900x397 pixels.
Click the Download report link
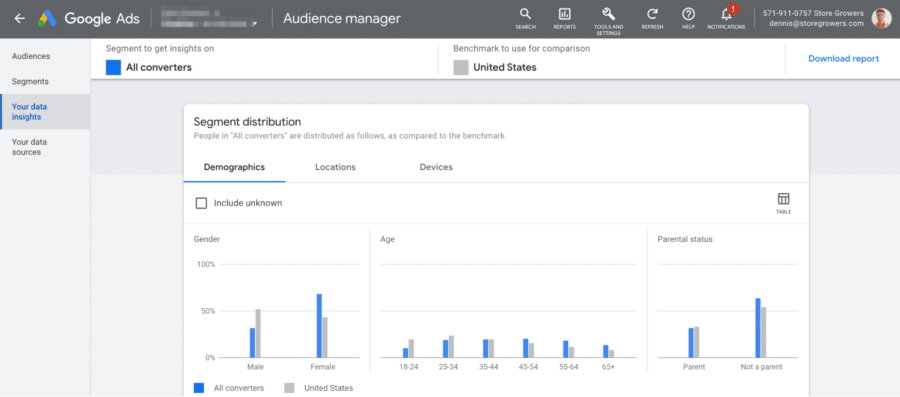pos(843,59)
